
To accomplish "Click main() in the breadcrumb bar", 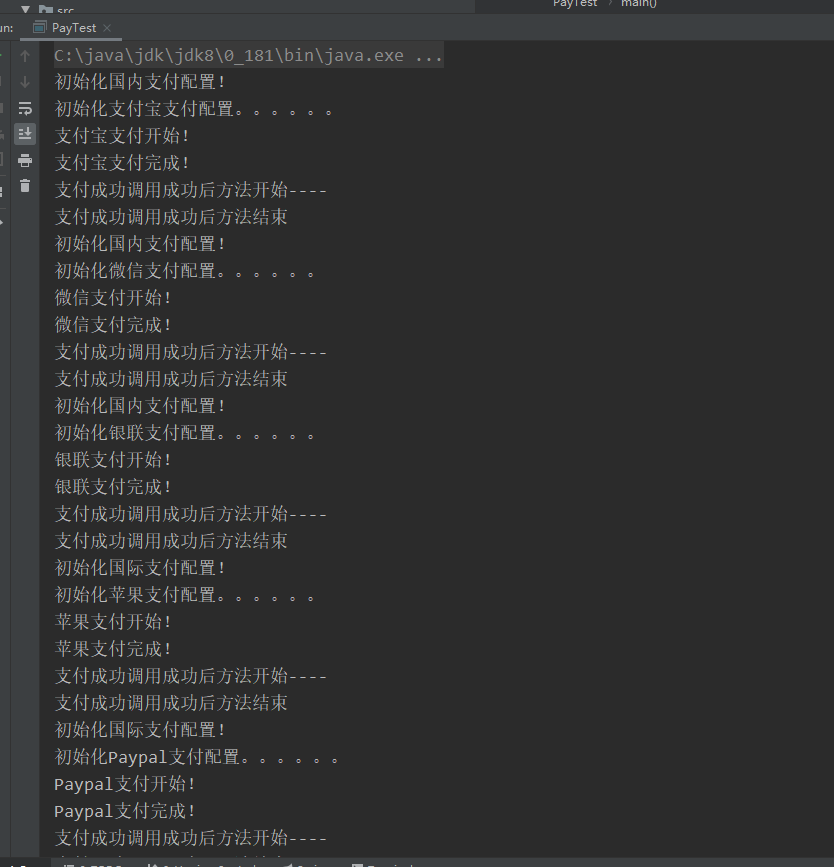I will coord(638,4).
